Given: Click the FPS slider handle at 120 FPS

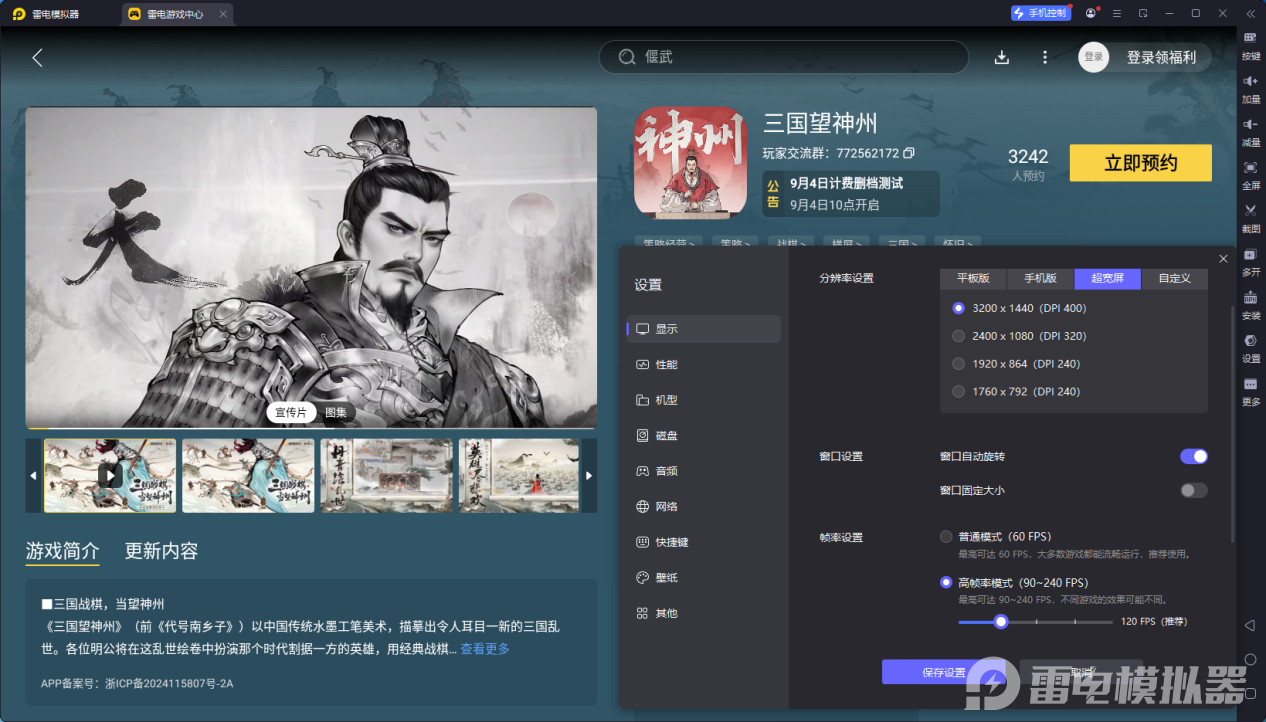Looking at the screenshot, I should [x=1000, y=621].
